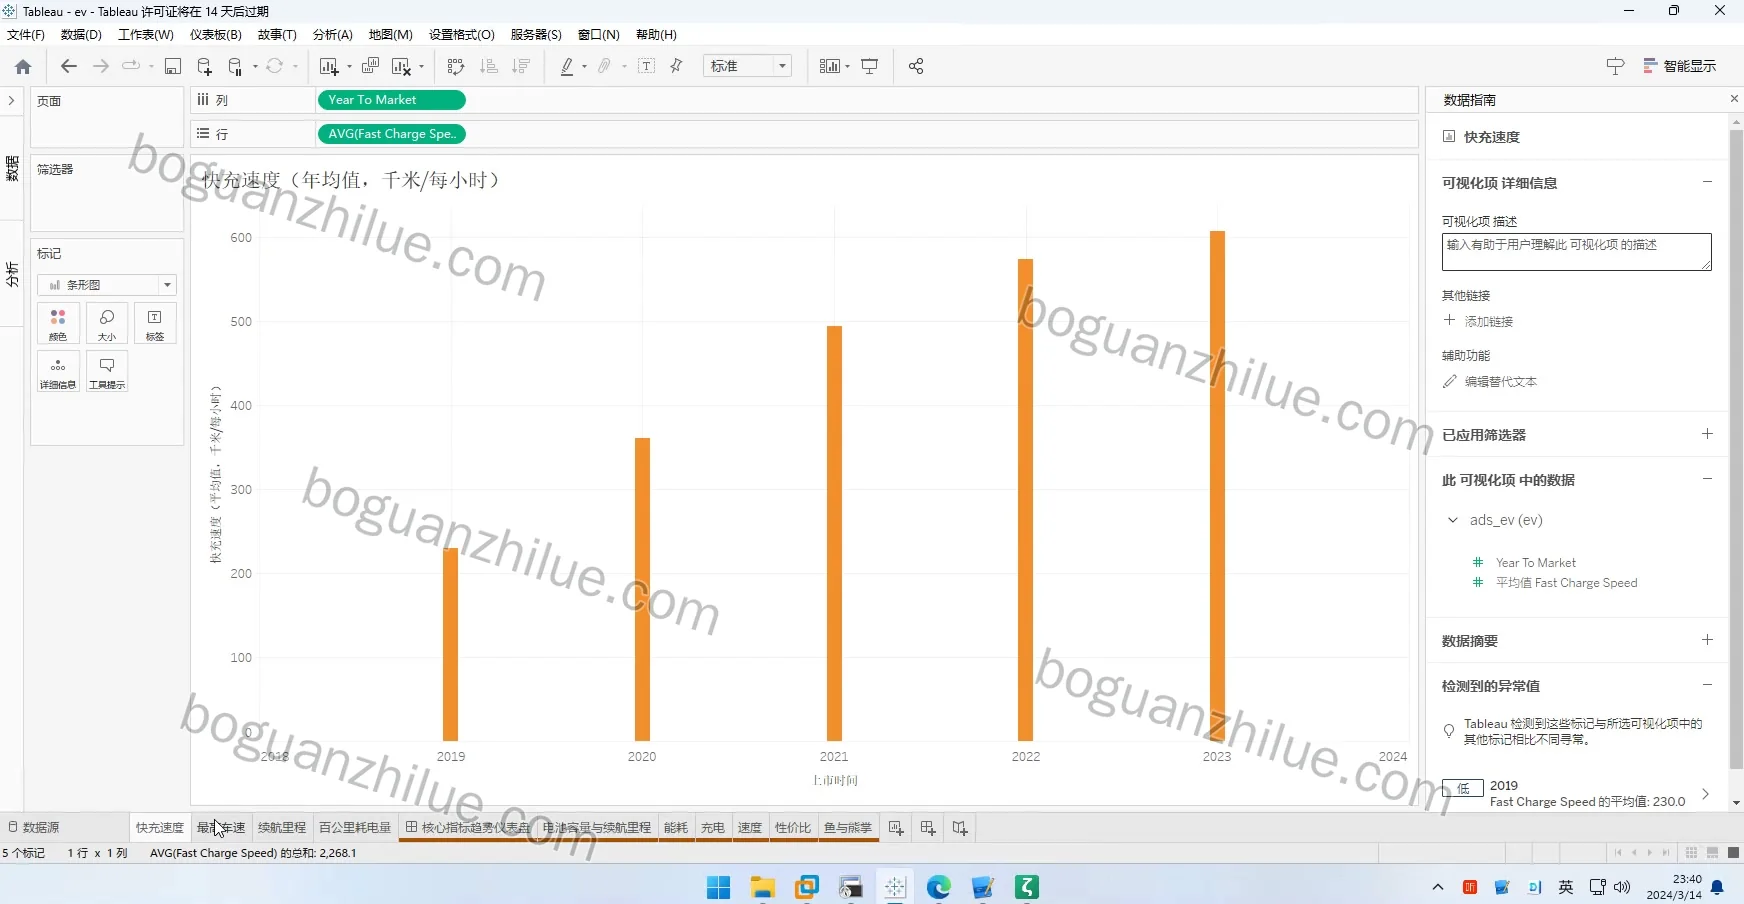Screen dimensions: 1744x904
Task: Click 编辑替代文本 in accessibility section
Action: pos(1500,381)
